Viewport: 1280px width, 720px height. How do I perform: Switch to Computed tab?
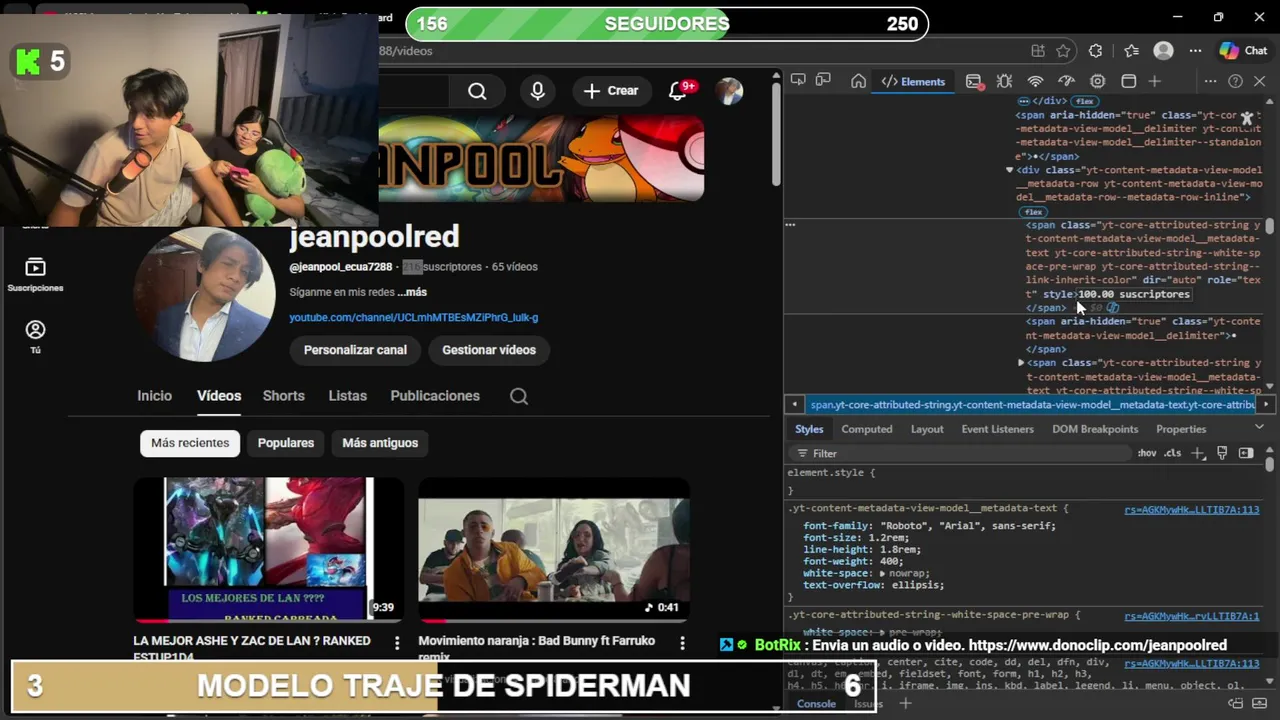pyautogui.click(x=866, y=429)
